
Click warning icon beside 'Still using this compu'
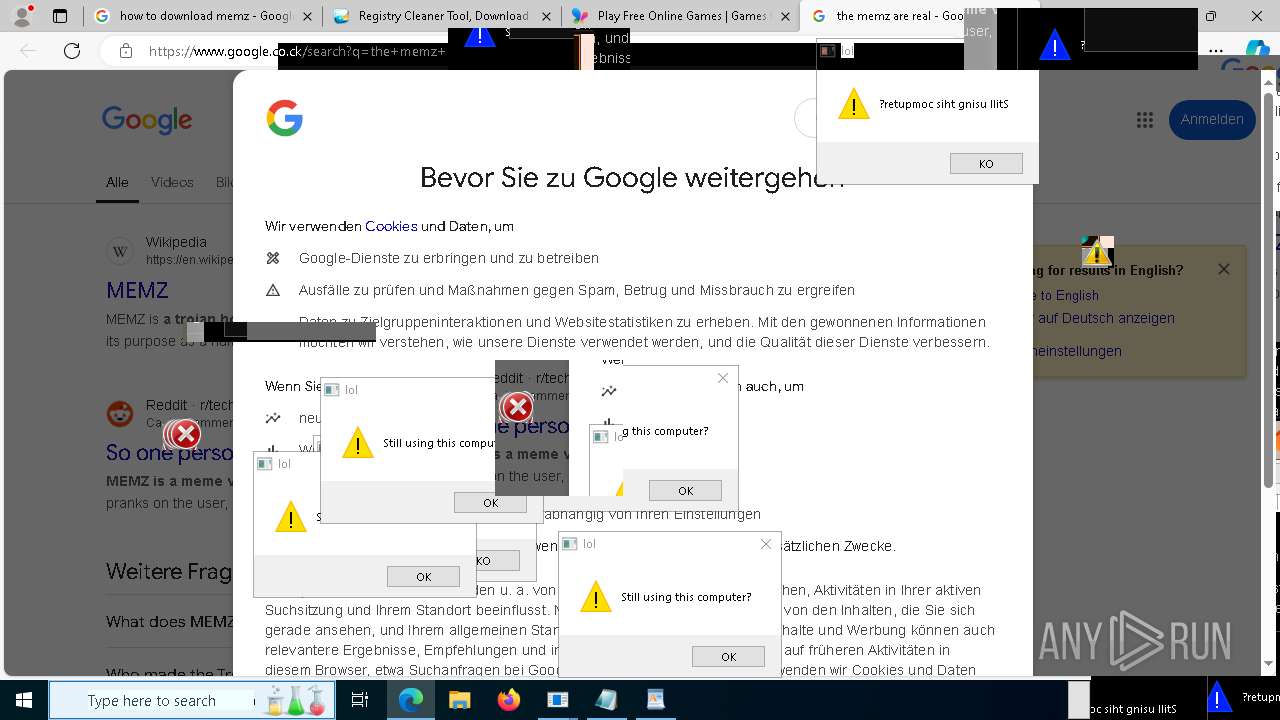pos(358,443)
